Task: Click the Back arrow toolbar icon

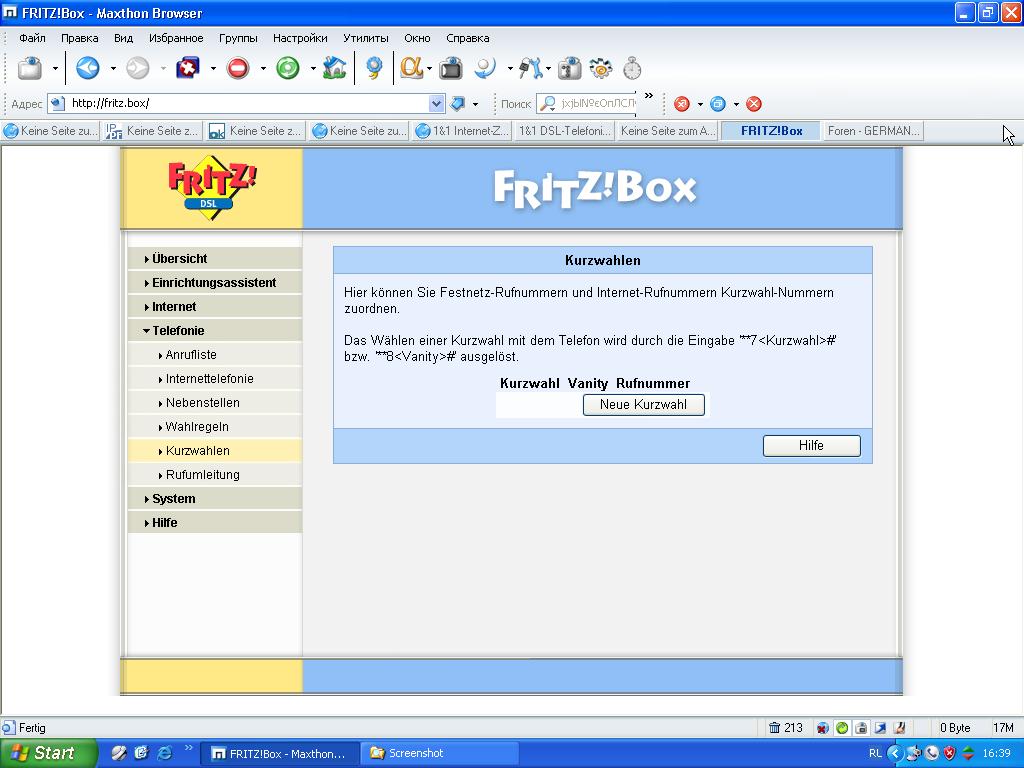Action: 88,68
